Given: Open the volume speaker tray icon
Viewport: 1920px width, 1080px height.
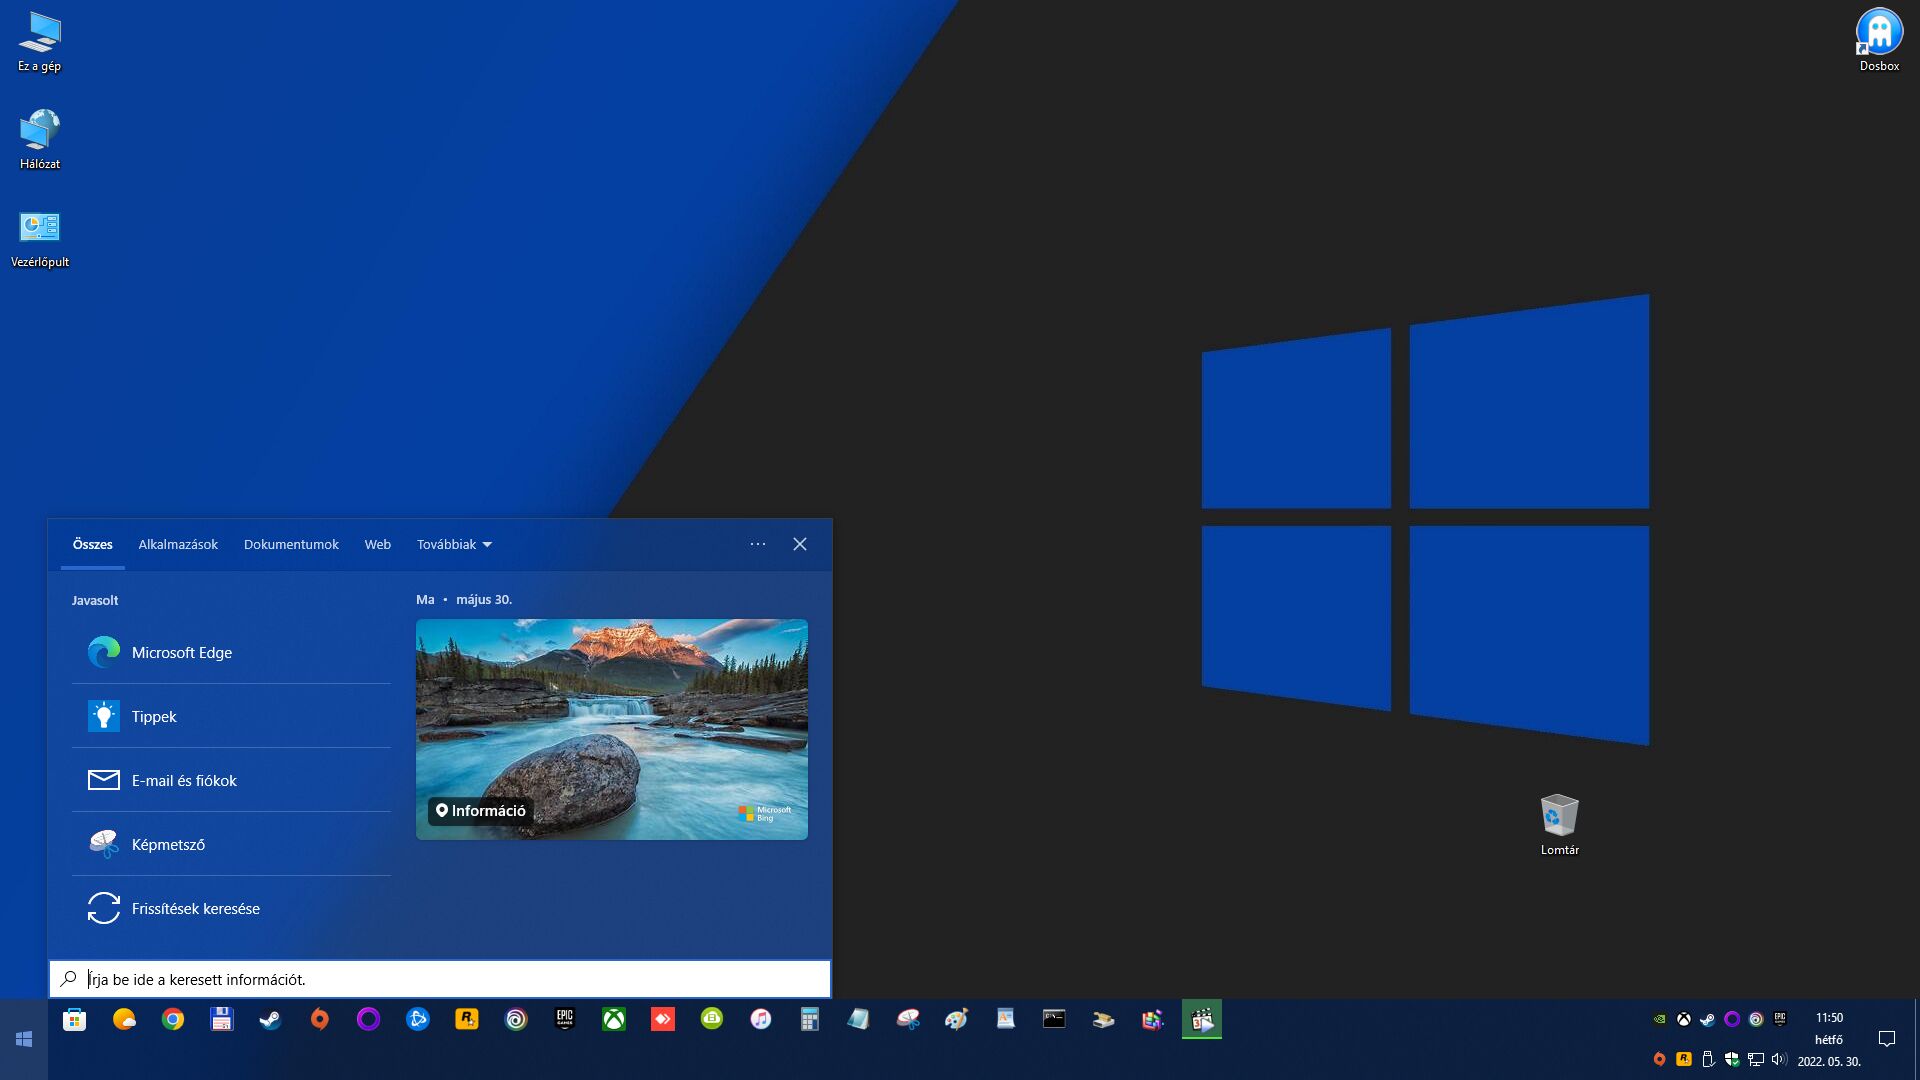Looking at the screenshot, I should (x=1779, y=1059).
